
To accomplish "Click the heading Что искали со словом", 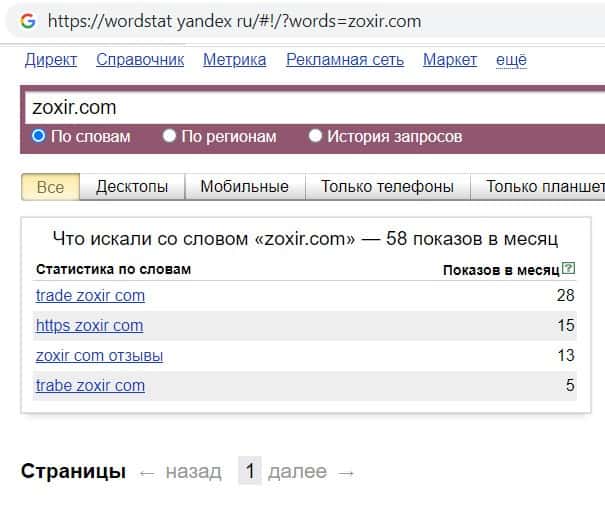I will point(305,239).
